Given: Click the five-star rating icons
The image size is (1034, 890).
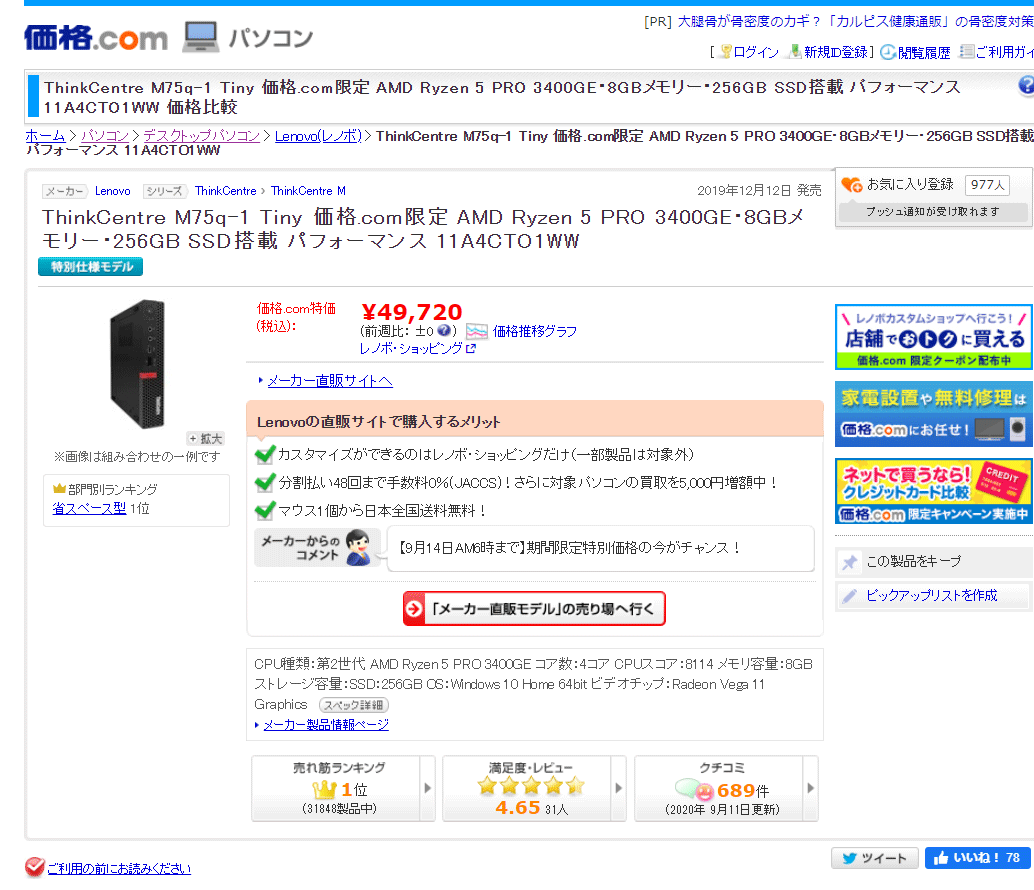Looking at the screenshot, I should click(x=531, y=785).
